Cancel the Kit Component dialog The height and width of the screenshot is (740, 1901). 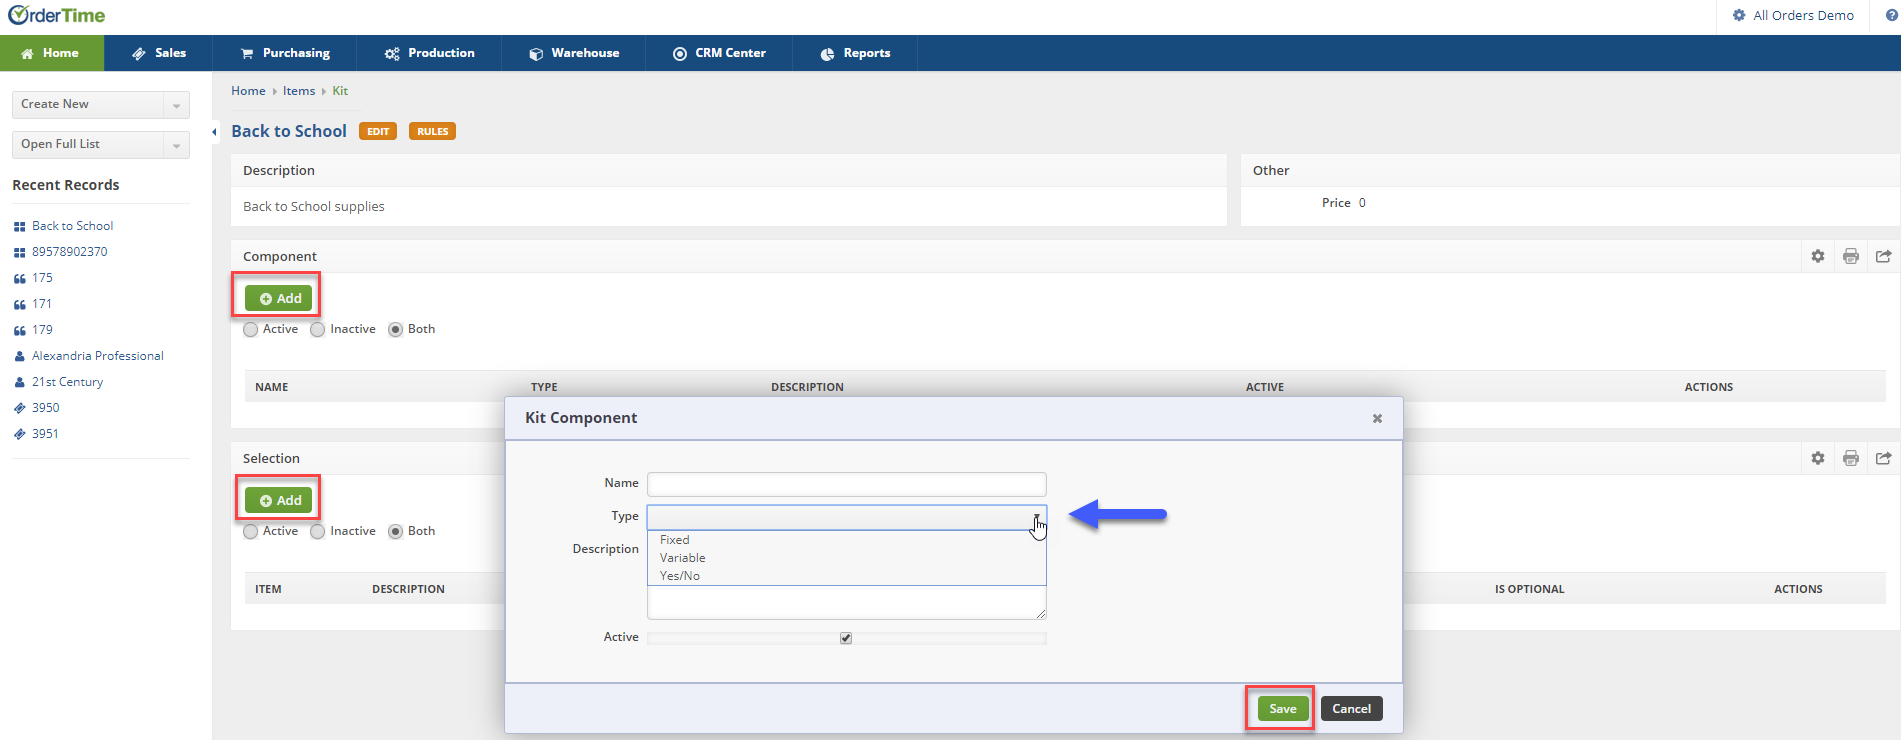[1352, 709]
